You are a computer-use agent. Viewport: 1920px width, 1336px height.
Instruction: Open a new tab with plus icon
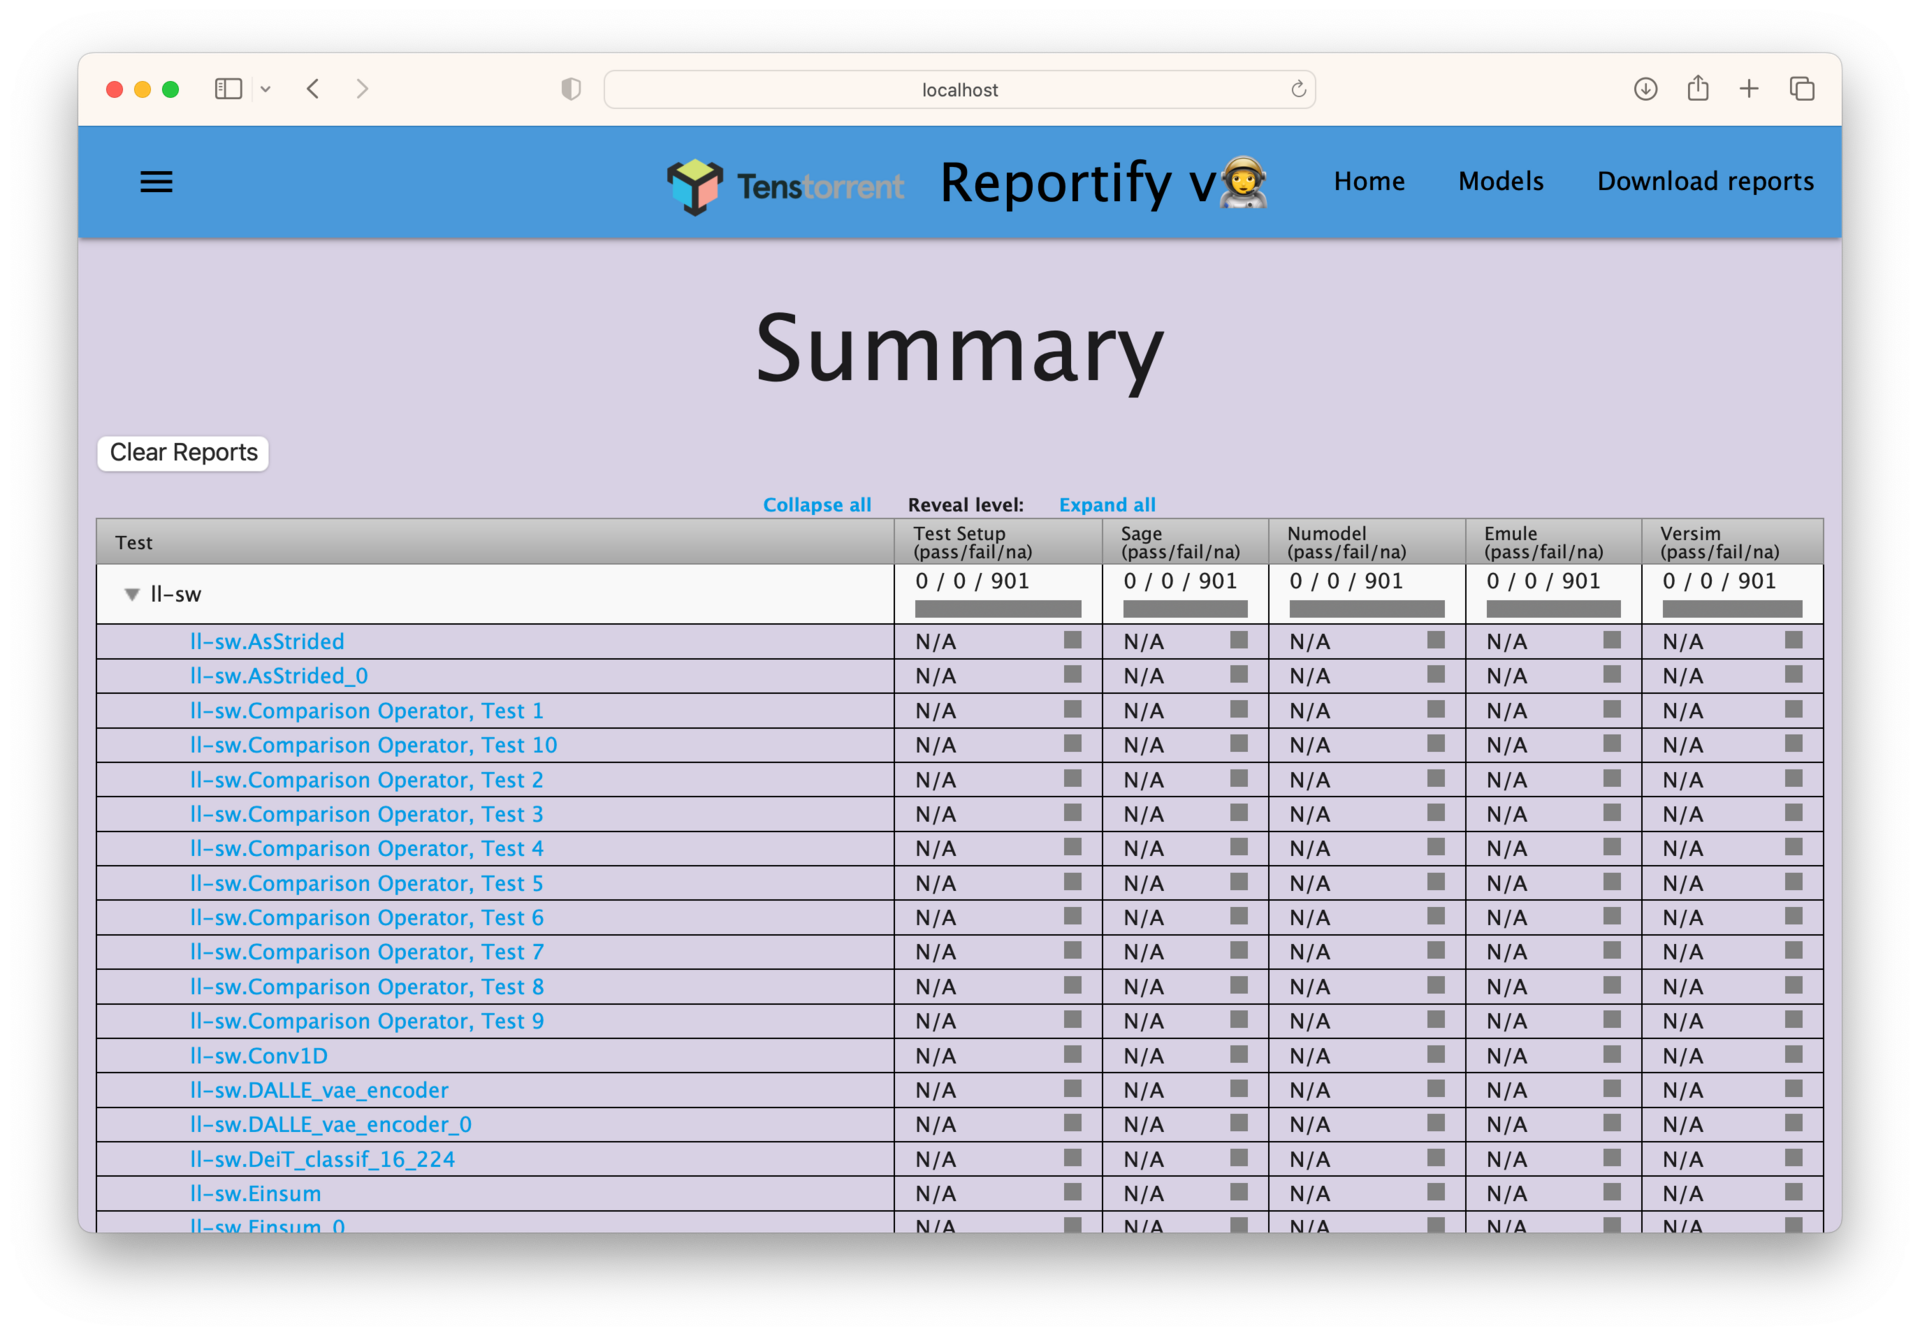(x=1749, y=89)
